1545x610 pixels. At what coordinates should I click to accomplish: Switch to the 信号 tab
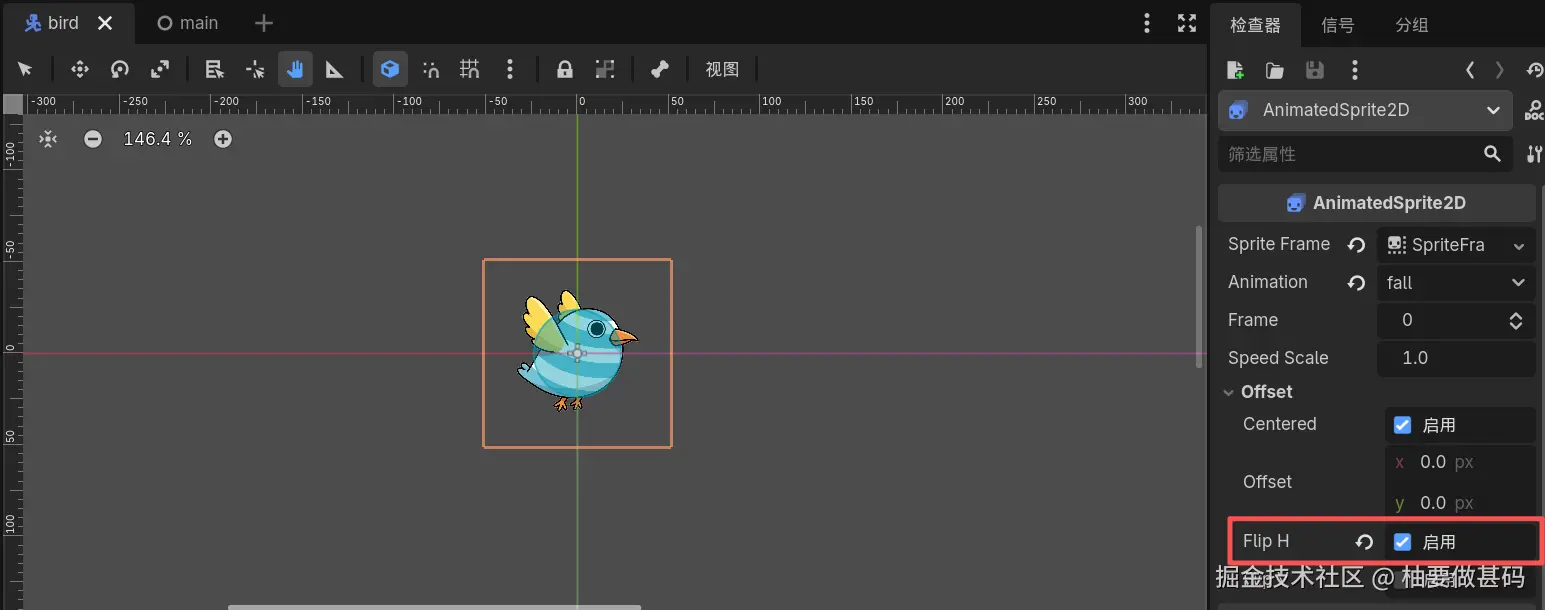pos(1337,24)
